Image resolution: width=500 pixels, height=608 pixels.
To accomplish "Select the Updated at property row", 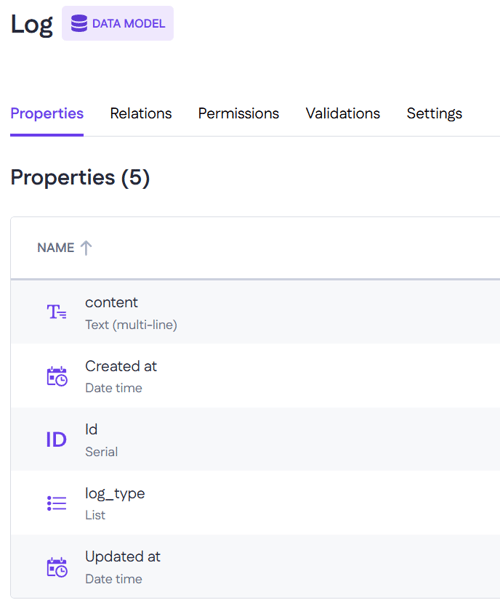I will tap(255, 566).
